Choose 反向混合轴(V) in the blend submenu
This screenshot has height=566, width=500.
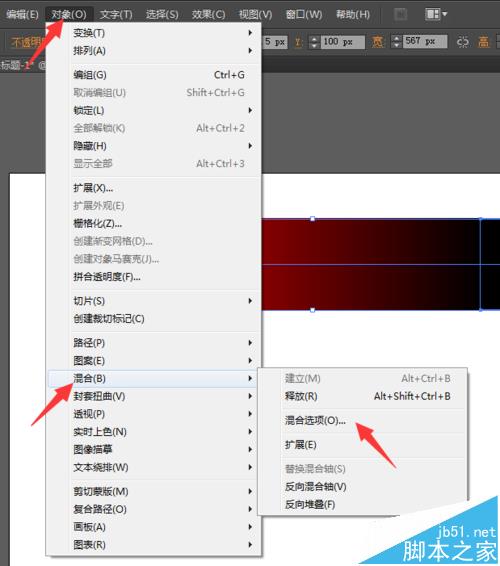point(362,487)
